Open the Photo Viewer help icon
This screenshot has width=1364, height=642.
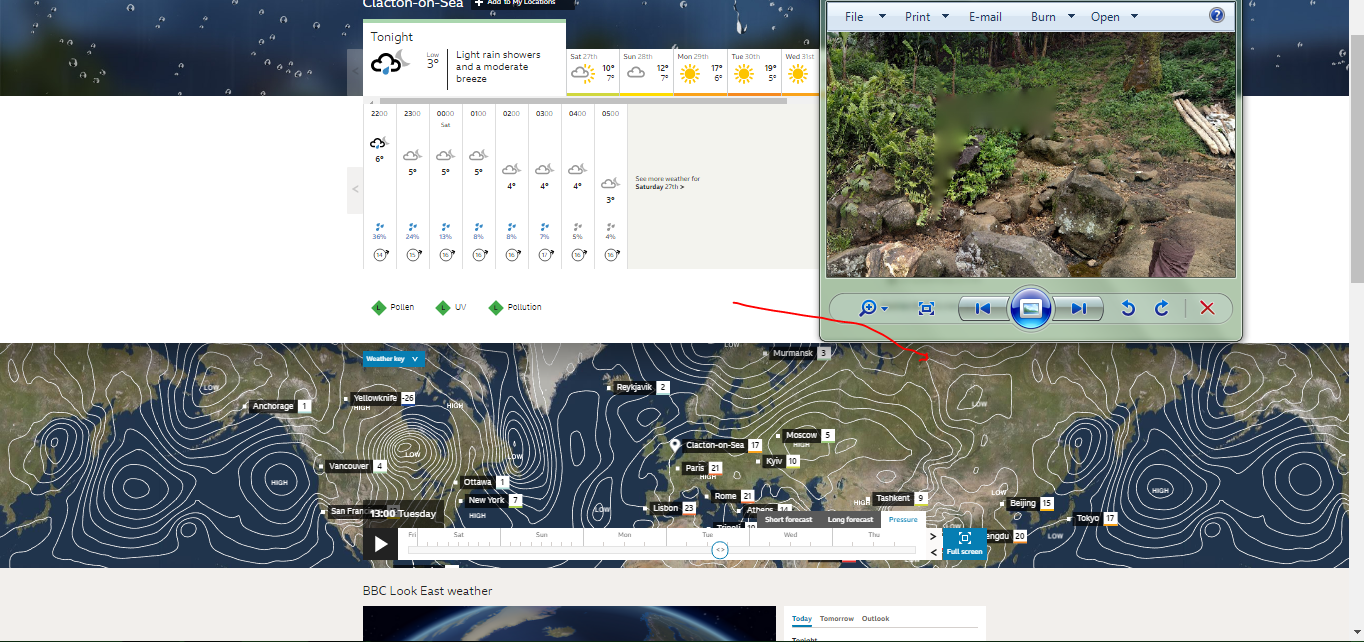click(x=1217, y=15)
